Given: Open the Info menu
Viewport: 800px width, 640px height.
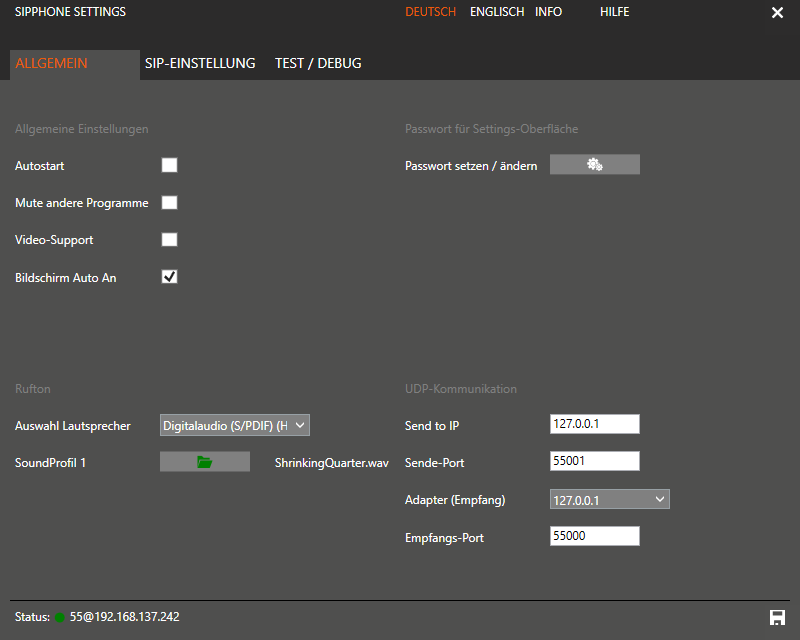Looking at the screenshot, I should click(x=548, y=12).
